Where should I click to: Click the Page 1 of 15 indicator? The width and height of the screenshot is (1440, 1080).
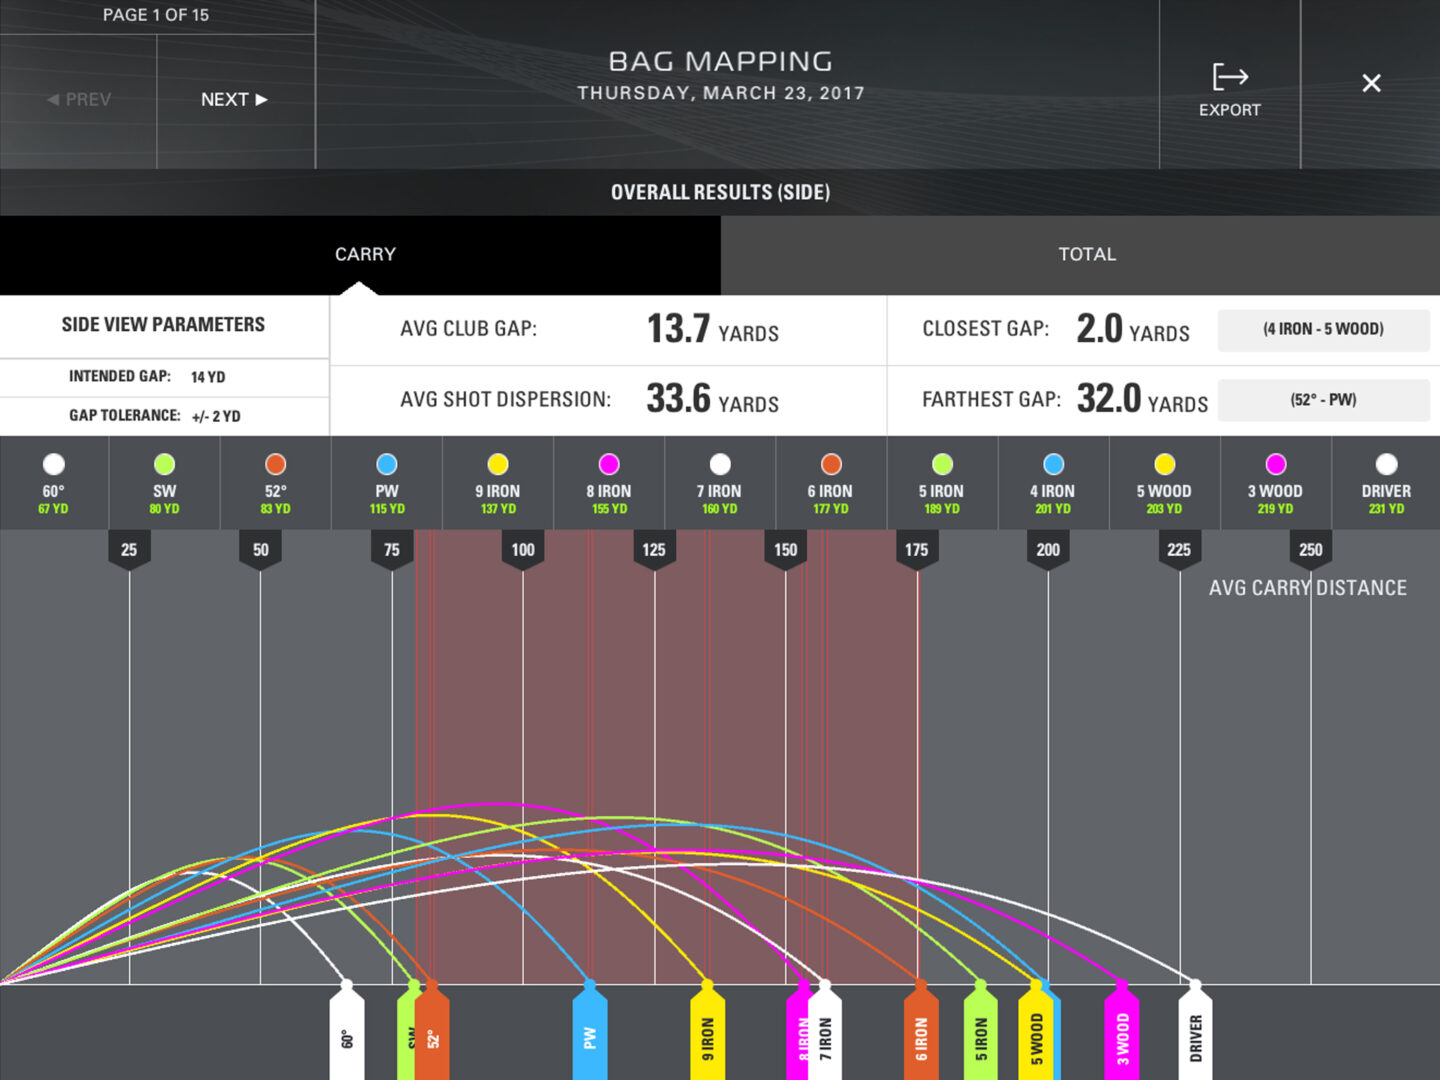pyautogui.click(x=156, y=15)
